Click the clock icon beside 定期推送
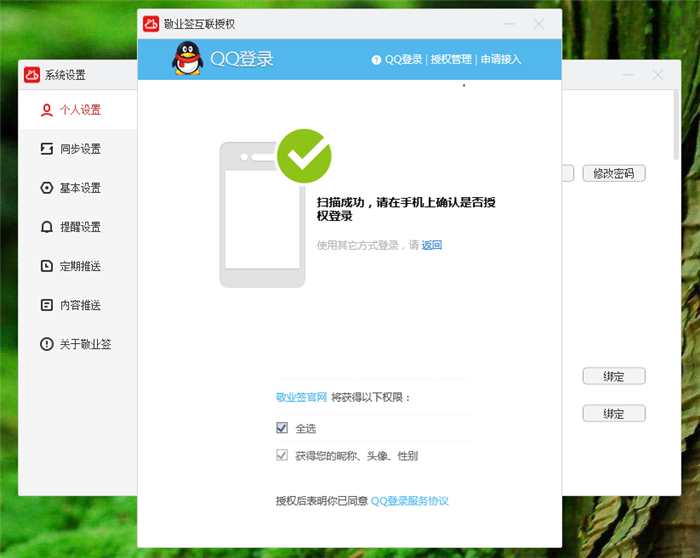Screen dimensions: 700x558 (46, 266)
